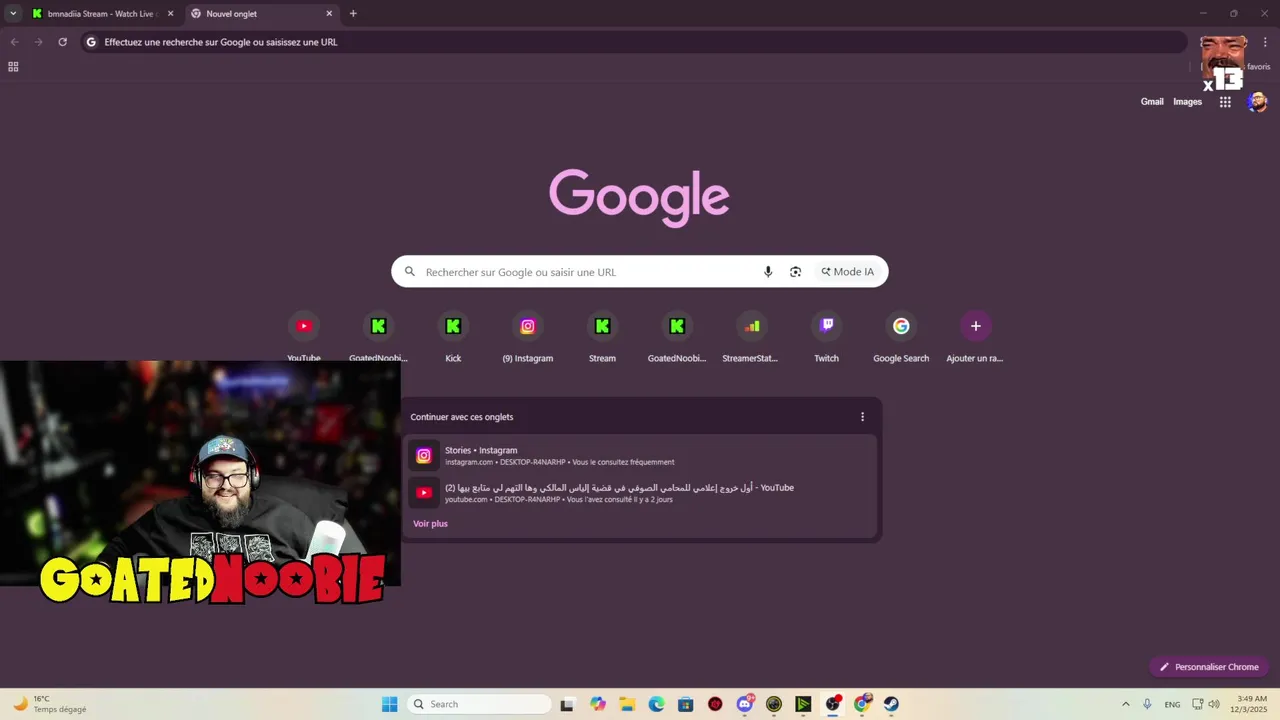Add a new shortcut with plus tile
The height and width of the screenshot is (720, 1280).
(975, 336)
